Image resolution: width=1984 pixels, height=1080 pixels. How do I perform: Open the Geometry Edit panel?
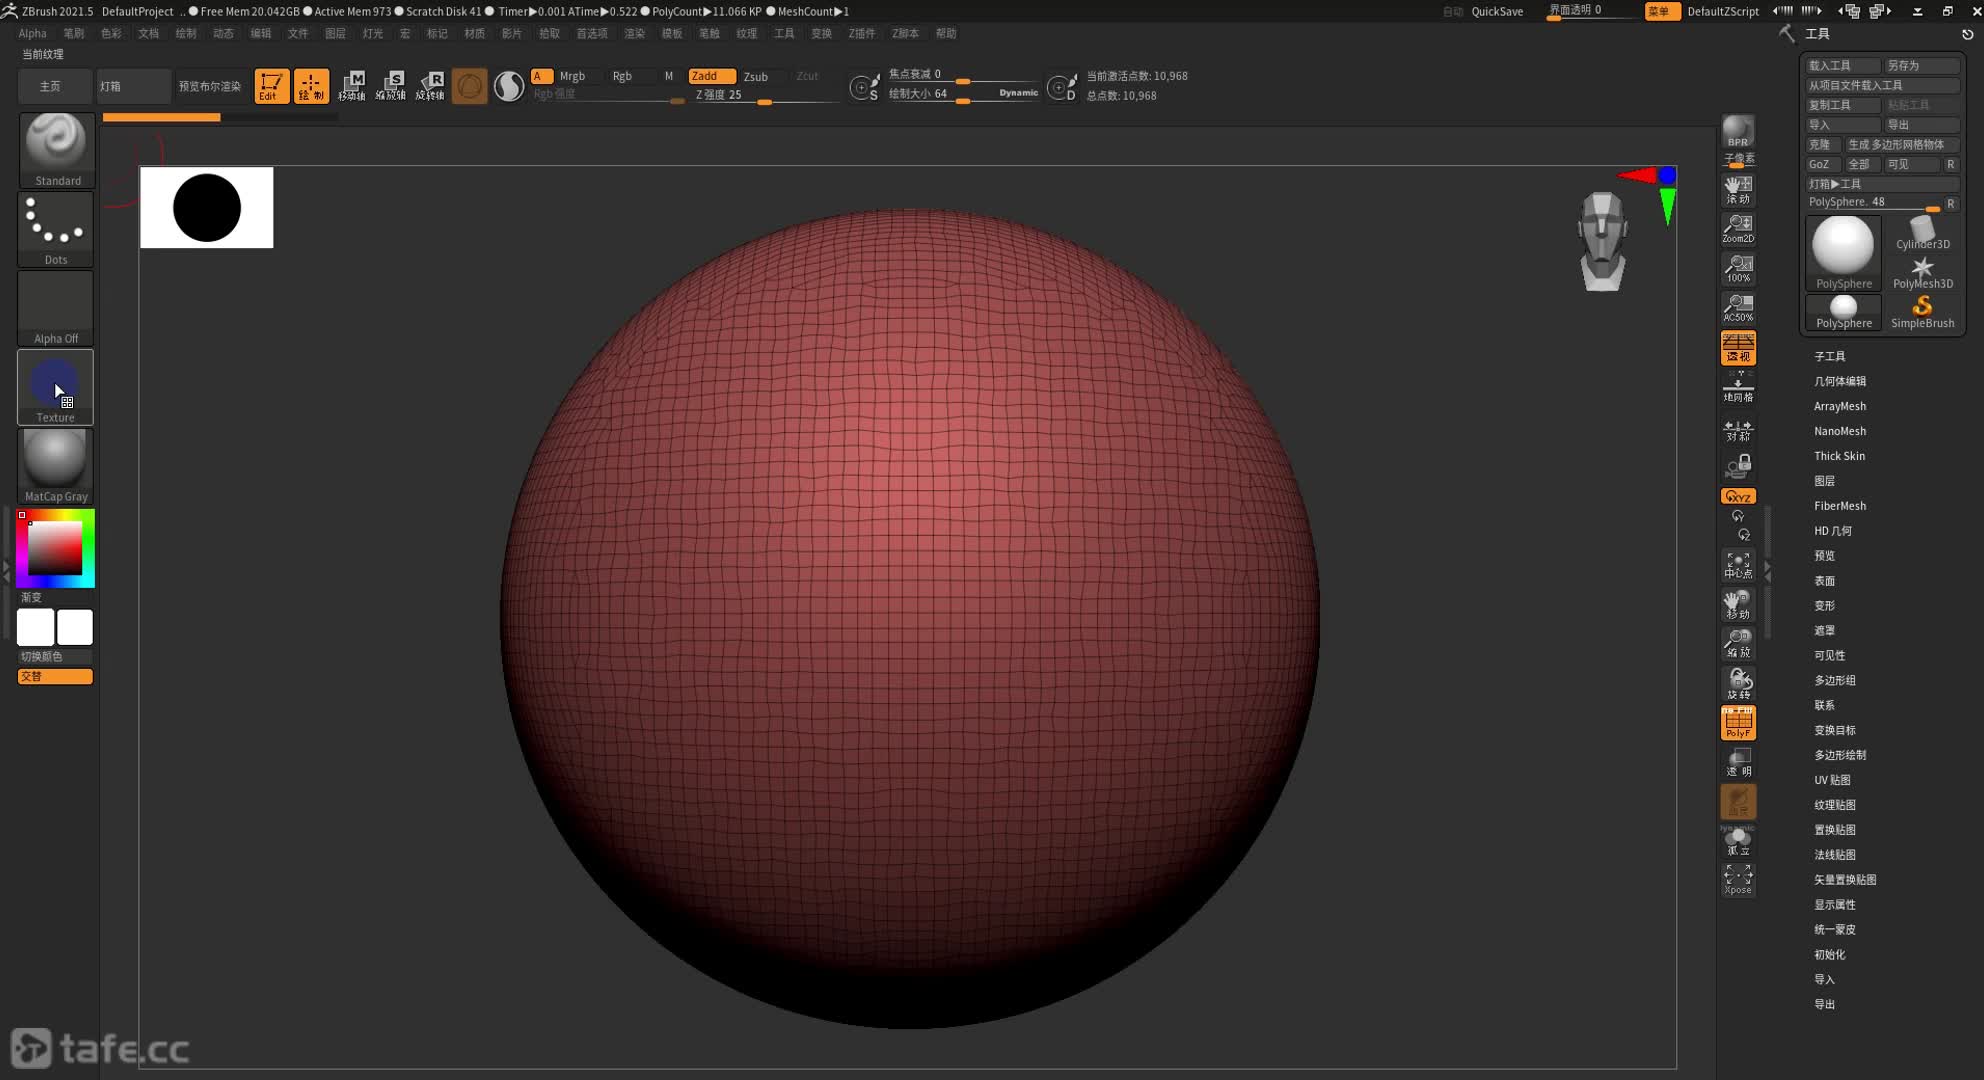1840,382
